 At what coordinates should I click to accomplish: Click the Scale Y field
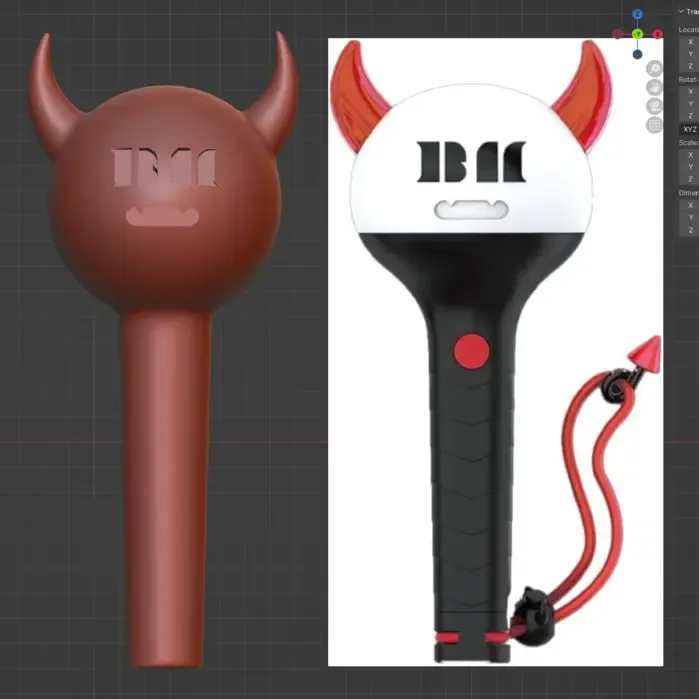click(689, 167)
